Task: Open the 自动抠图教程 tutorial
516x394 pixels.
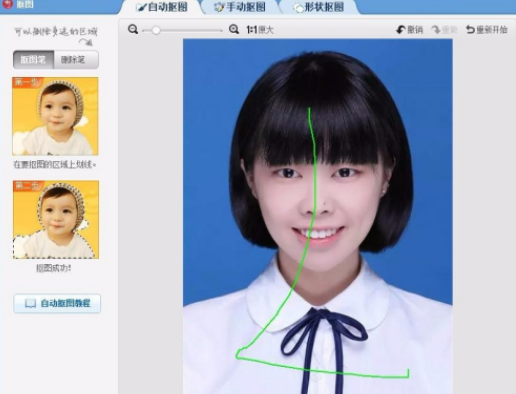Action: (x=57, y=303)
